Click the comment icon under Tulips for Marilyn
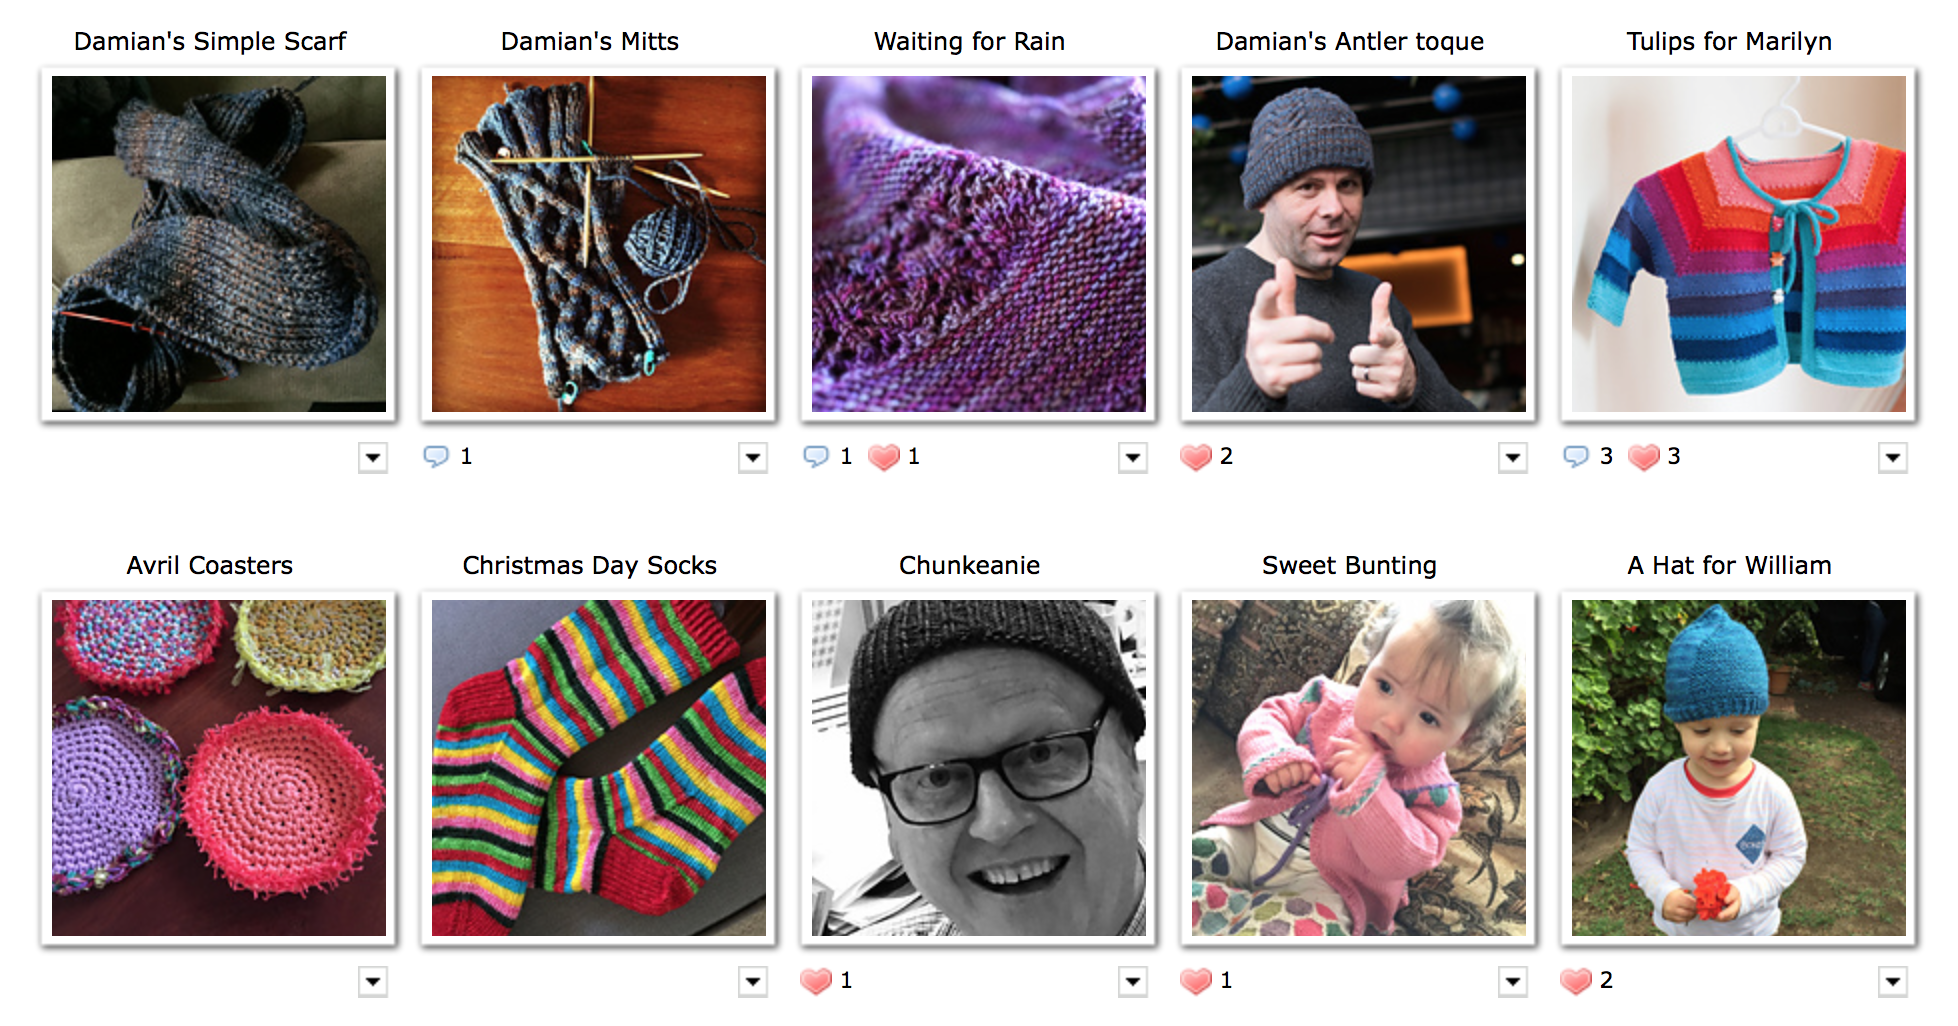This screenshot has height=1026, width=1958. pyautogui.click(x=1576, y=457)
